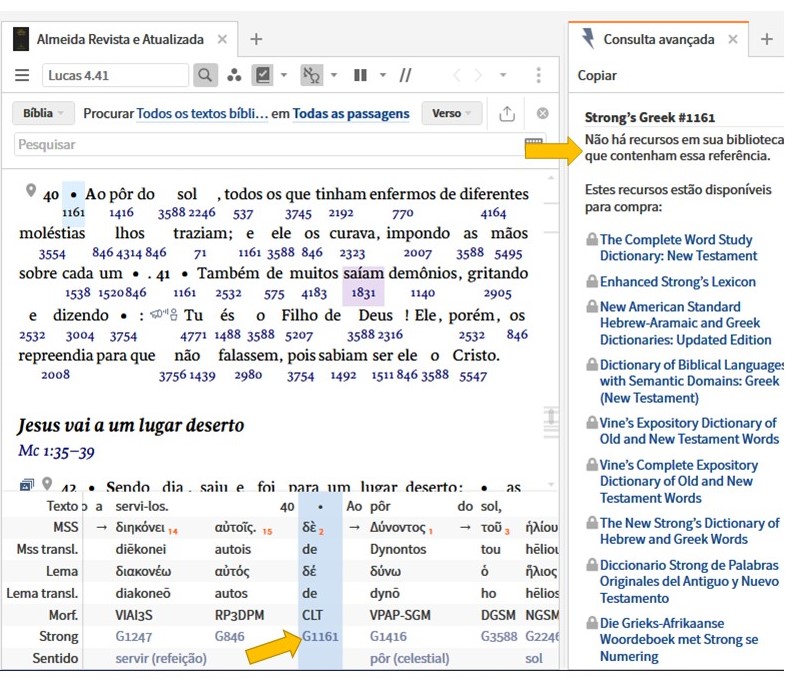The image size is (785, 679).
Task: Click the search magnifier button
Action: pyautogui.click(x=205, y=75)
